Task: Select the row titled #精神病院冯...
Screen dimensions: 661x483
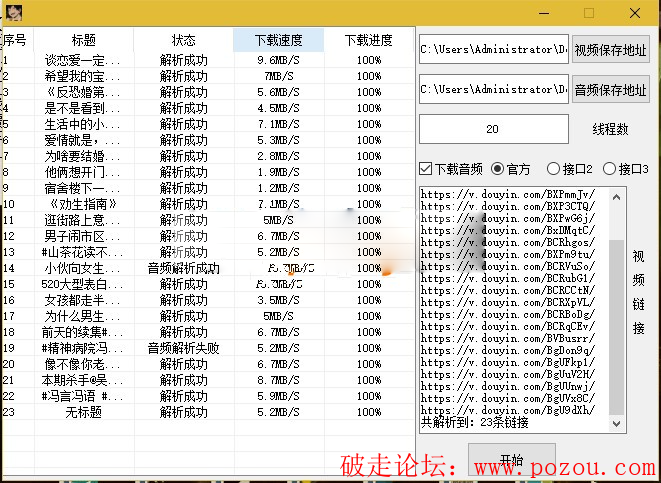Action: coord(209,349)
